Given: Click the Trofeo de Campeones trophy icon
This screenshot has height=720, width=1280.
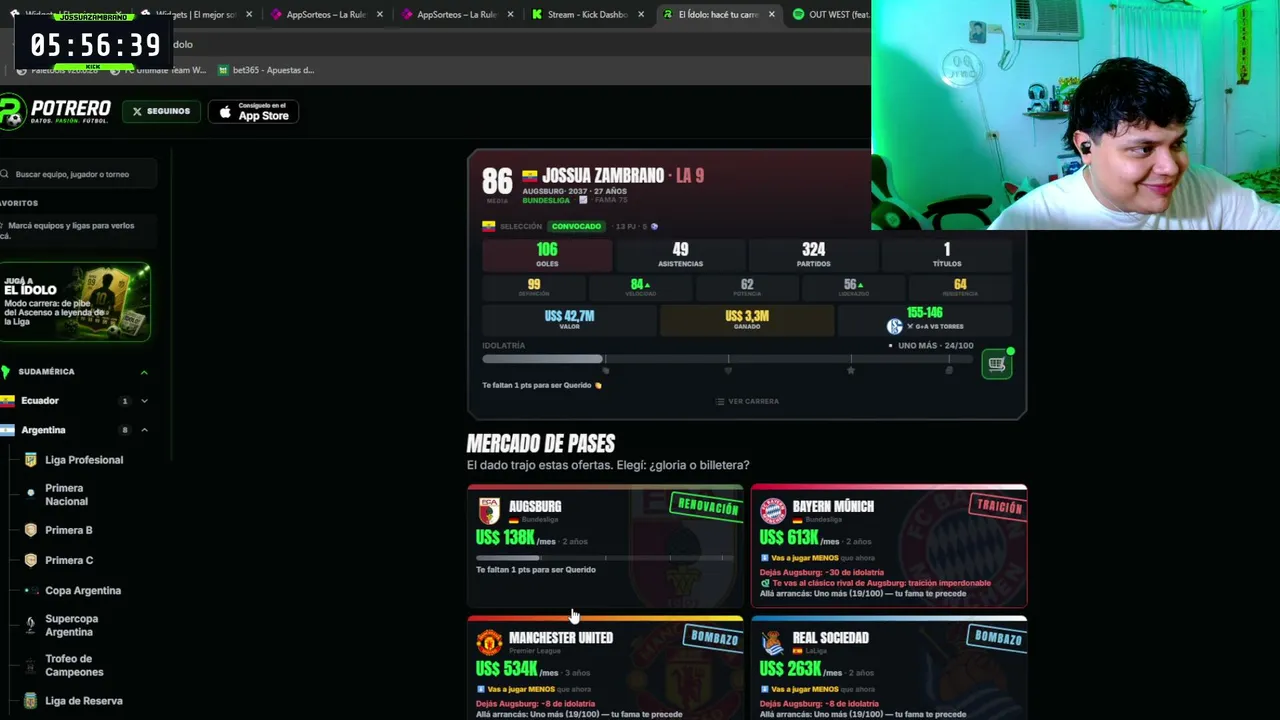Looking at the screenshot, I should click(30, 665).
